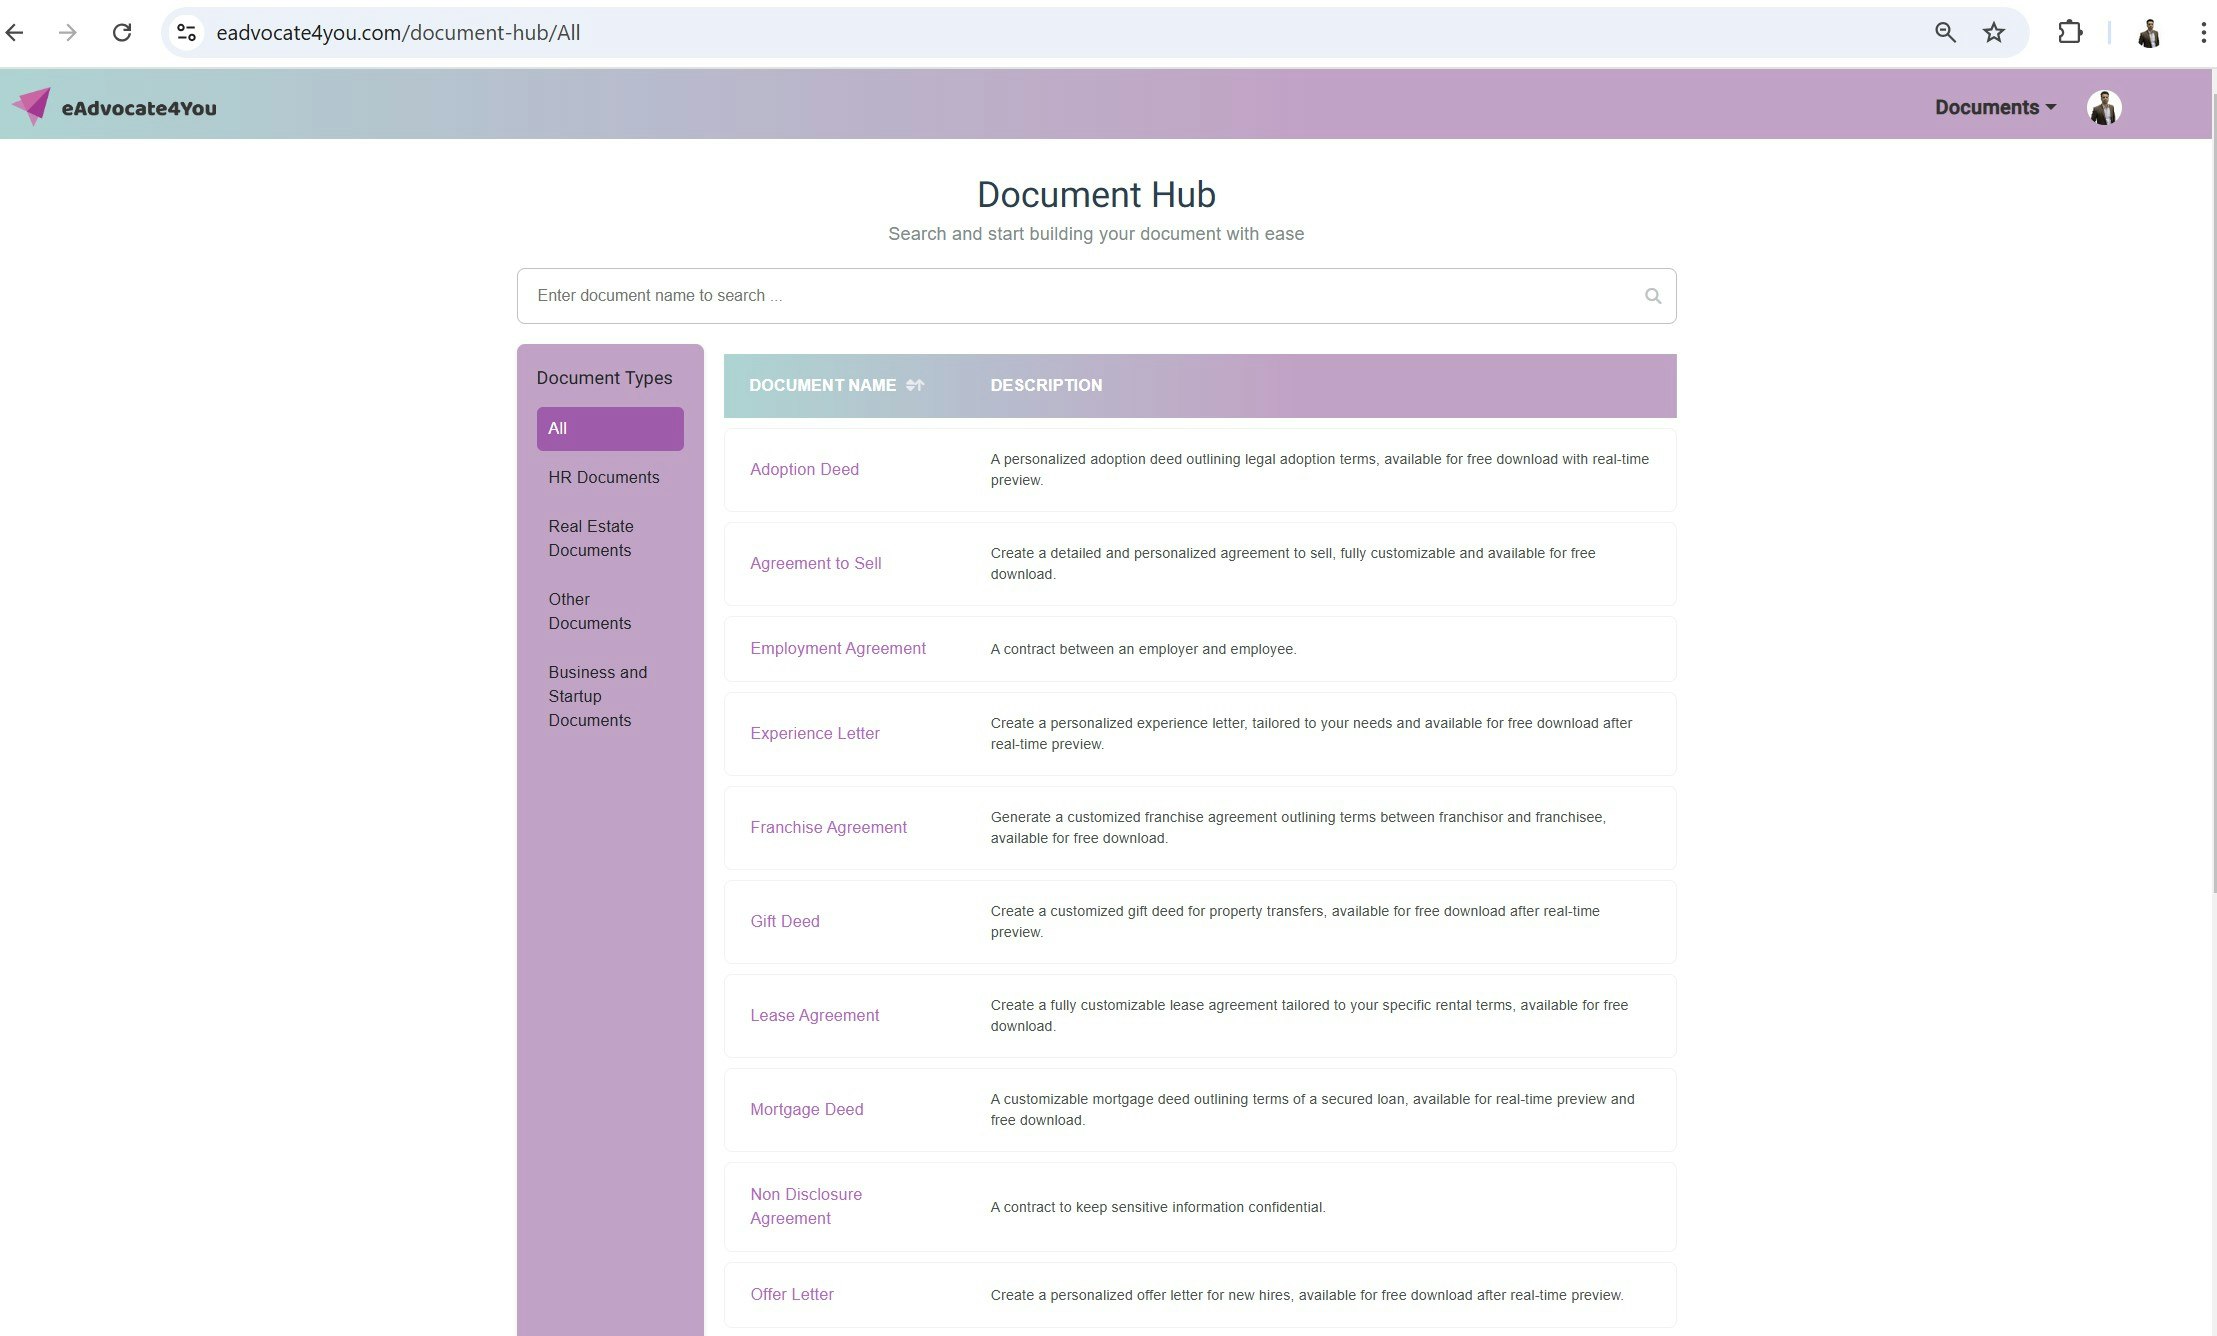The image size is (2217, 1336).
Task: View site information icon in address bar
Action: tap(186, 33)
